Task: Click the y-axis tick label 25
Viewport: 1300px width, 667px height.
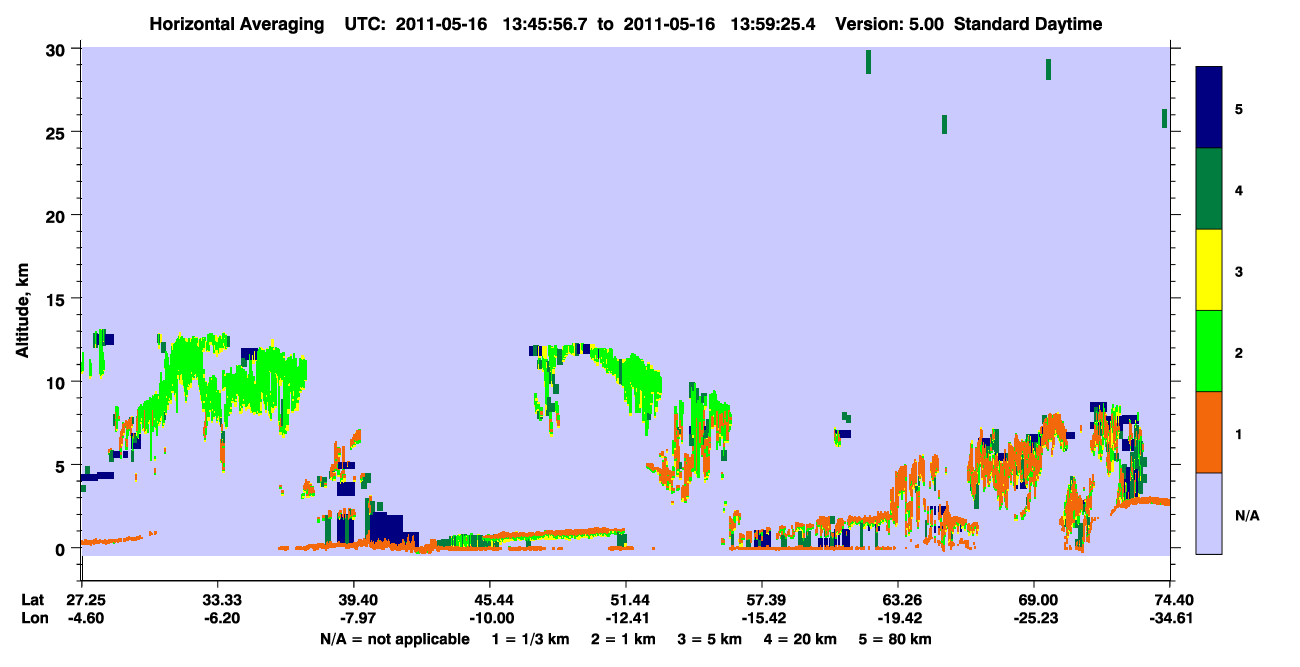Action: (57, 132)
